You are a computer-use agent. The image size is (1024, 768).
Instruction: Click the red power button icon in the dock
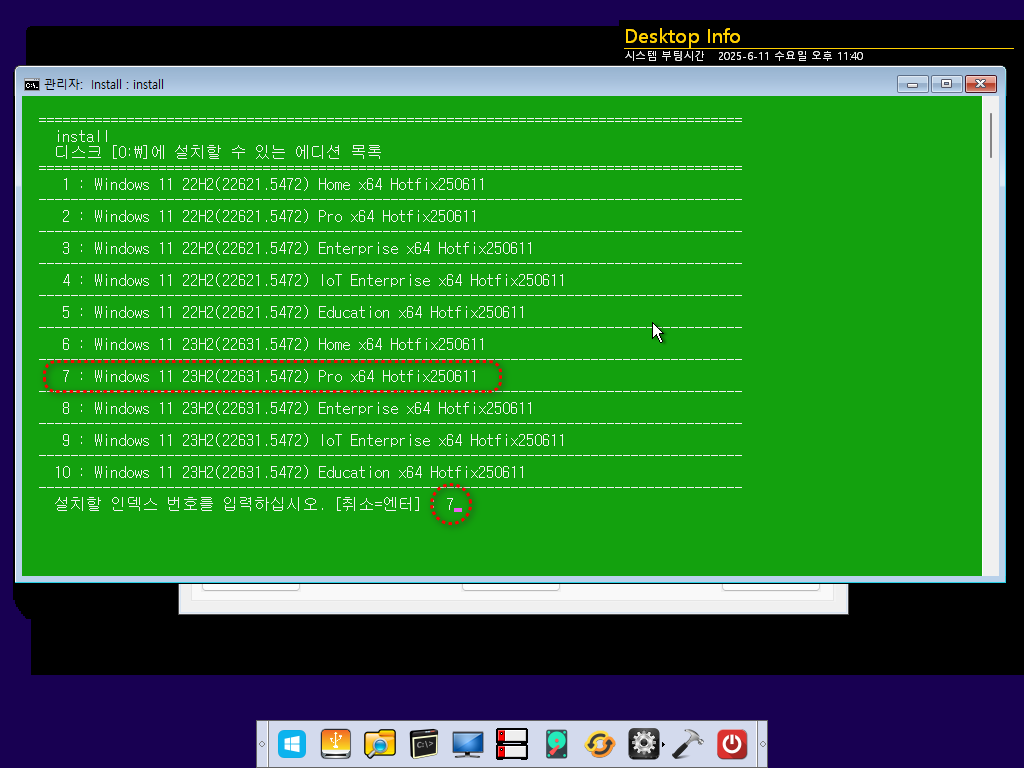tap(731, 744)
